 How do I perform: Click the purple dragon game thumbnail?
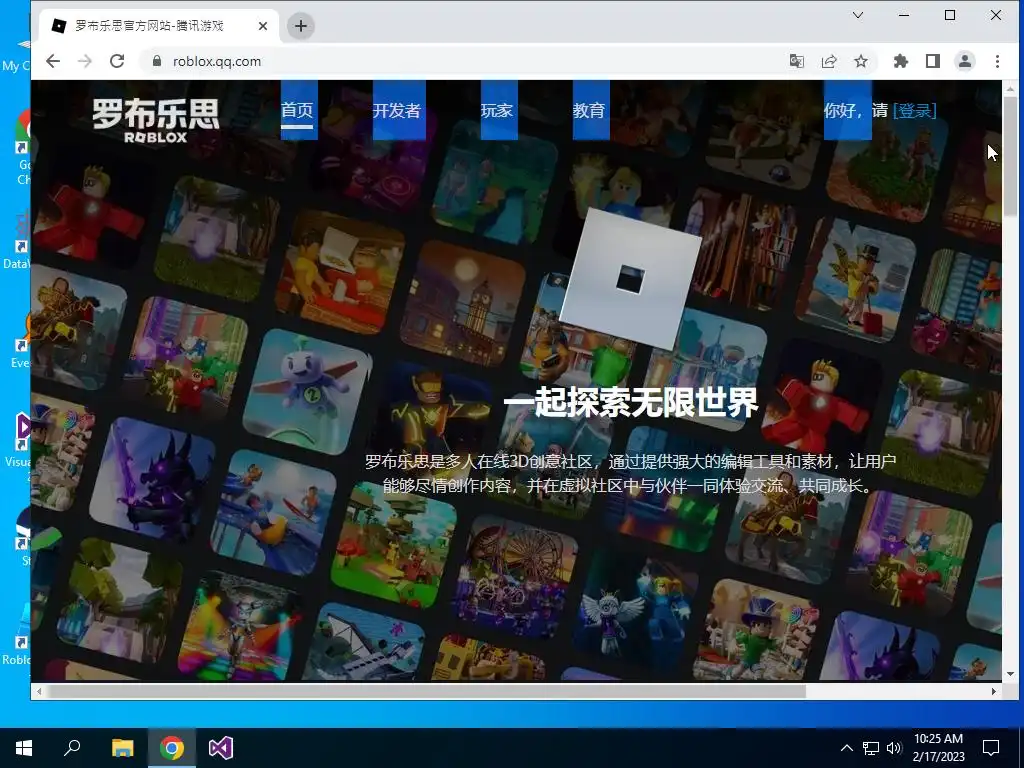coord(153,480)
